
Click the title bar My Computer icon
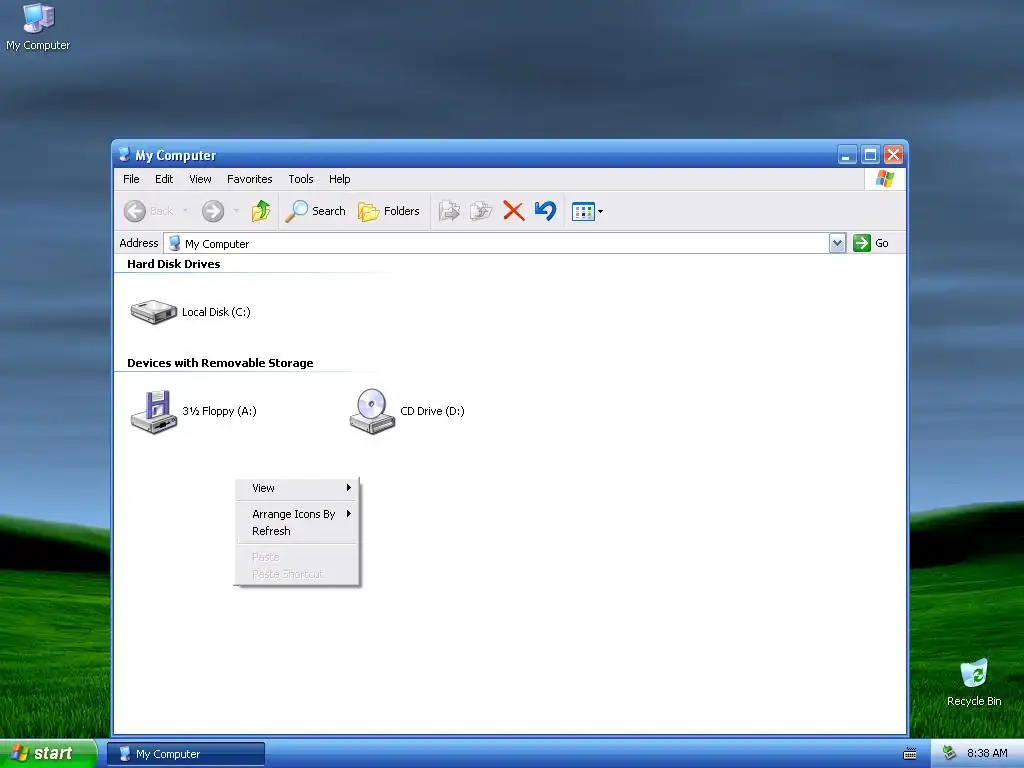coord(124,155)
